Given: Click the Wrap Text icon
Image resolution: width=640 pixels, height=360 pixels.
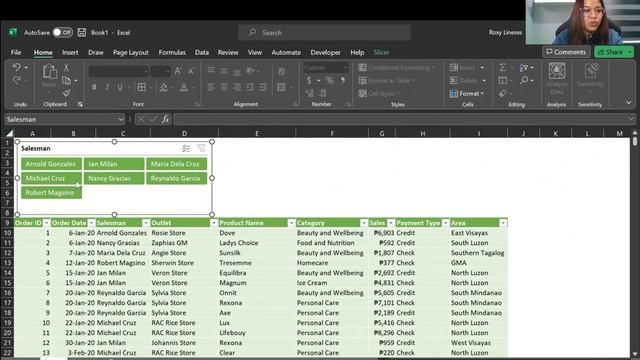Looking at the screenshot, I should pos(282,71).
